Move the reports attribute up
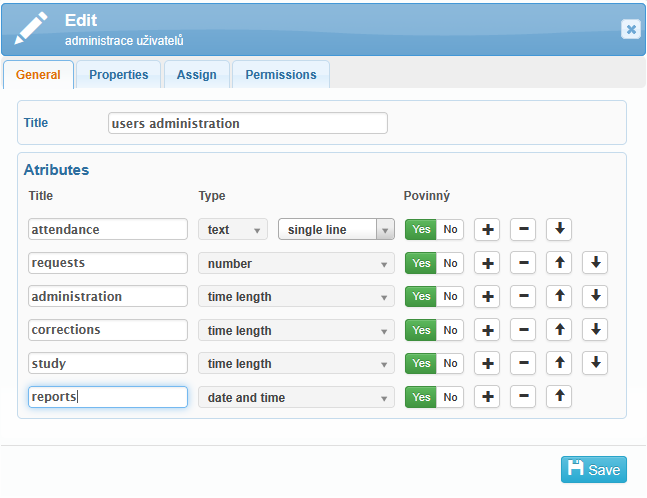Screen dimensions: 647x498 click(x=559, y=397)
